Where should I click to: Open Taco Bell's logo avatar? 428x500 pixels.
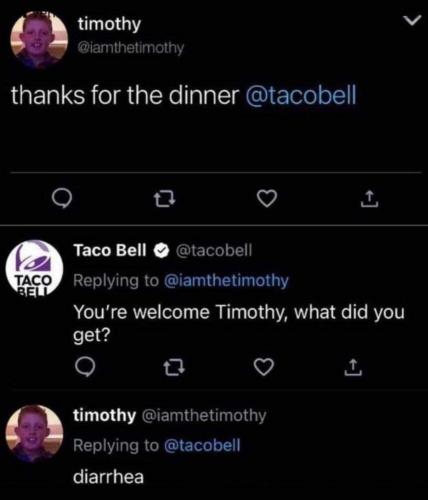pyautogui.click(x=34, y=267)
